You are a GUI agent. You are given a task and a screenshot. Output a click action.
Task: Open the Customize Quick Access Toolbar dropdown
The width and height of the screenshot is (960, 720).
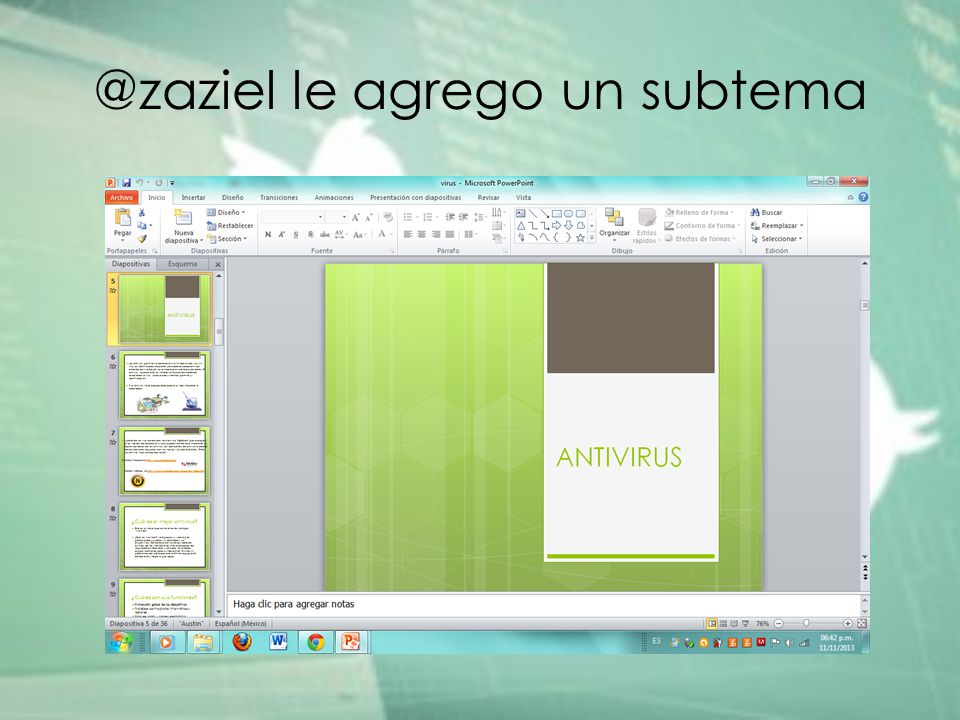(x=172, y=182)
